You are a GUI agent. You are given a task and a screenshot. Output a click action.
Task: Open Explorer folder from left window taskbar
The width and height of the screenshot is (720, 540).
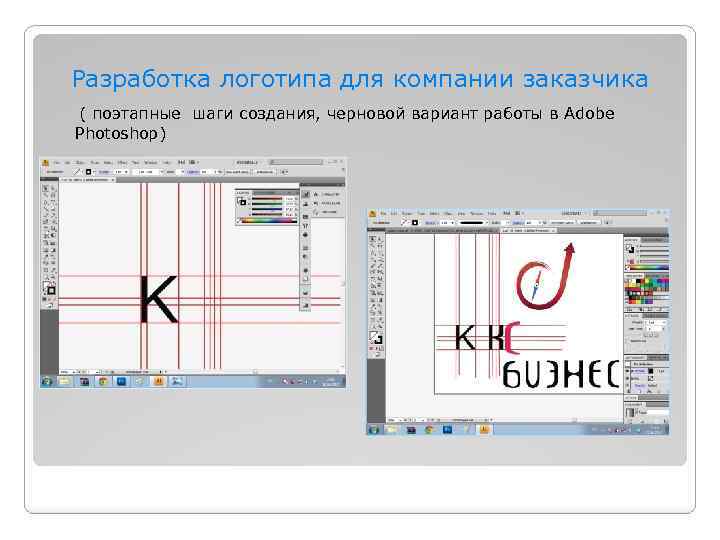pos(64,381)
